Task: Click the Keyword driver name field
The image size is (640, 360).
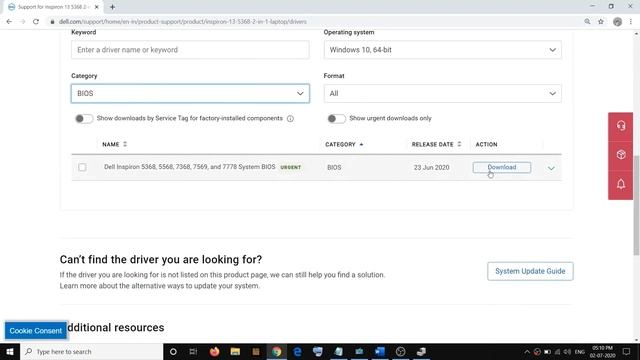Action: pos(190,50)
